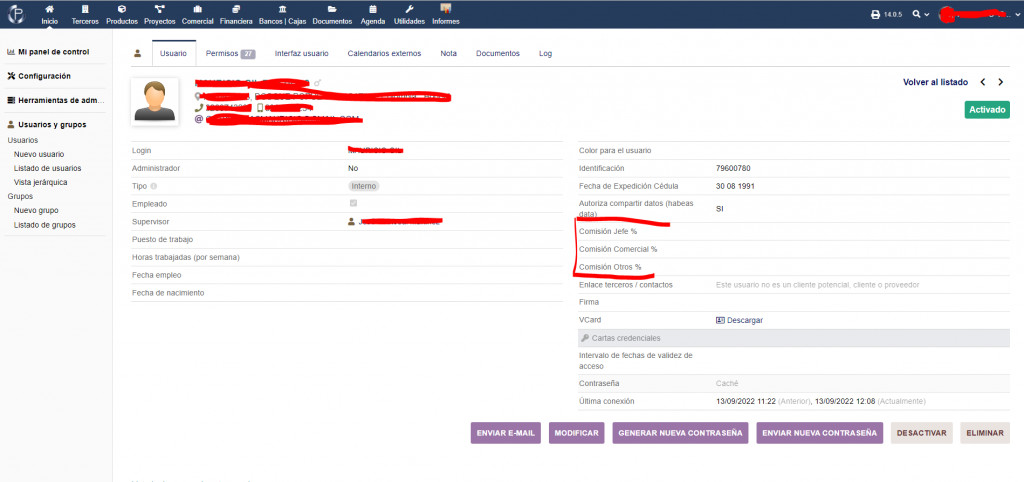
Task: Click Listado de usuarios in sidebar
Action: click(48, 168)
